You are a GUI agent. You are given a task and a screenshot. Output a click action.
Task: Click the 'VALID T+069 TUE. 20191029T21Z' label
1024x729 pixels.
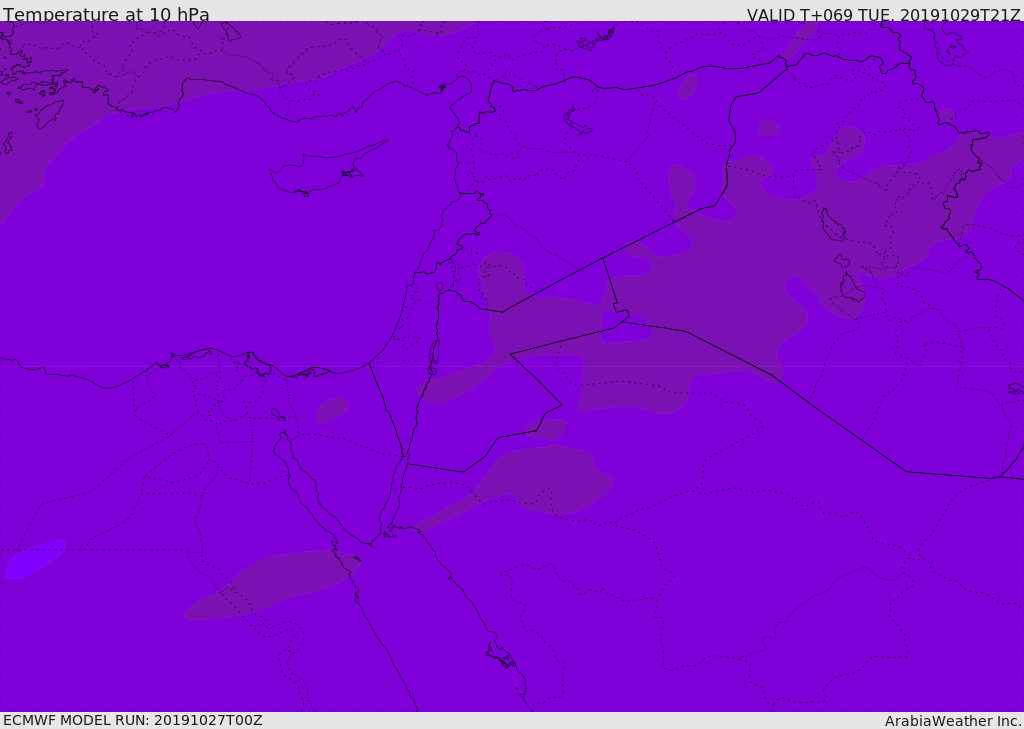[x=883, y=15]
